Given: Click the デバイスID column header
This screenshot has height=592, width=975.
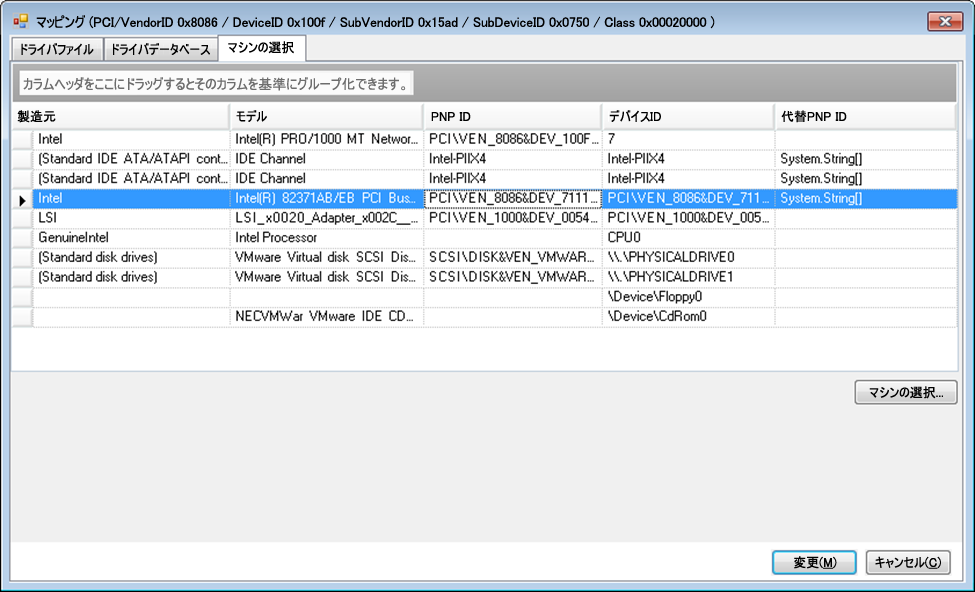Looking at the screenshot, I should pos(687,117).
